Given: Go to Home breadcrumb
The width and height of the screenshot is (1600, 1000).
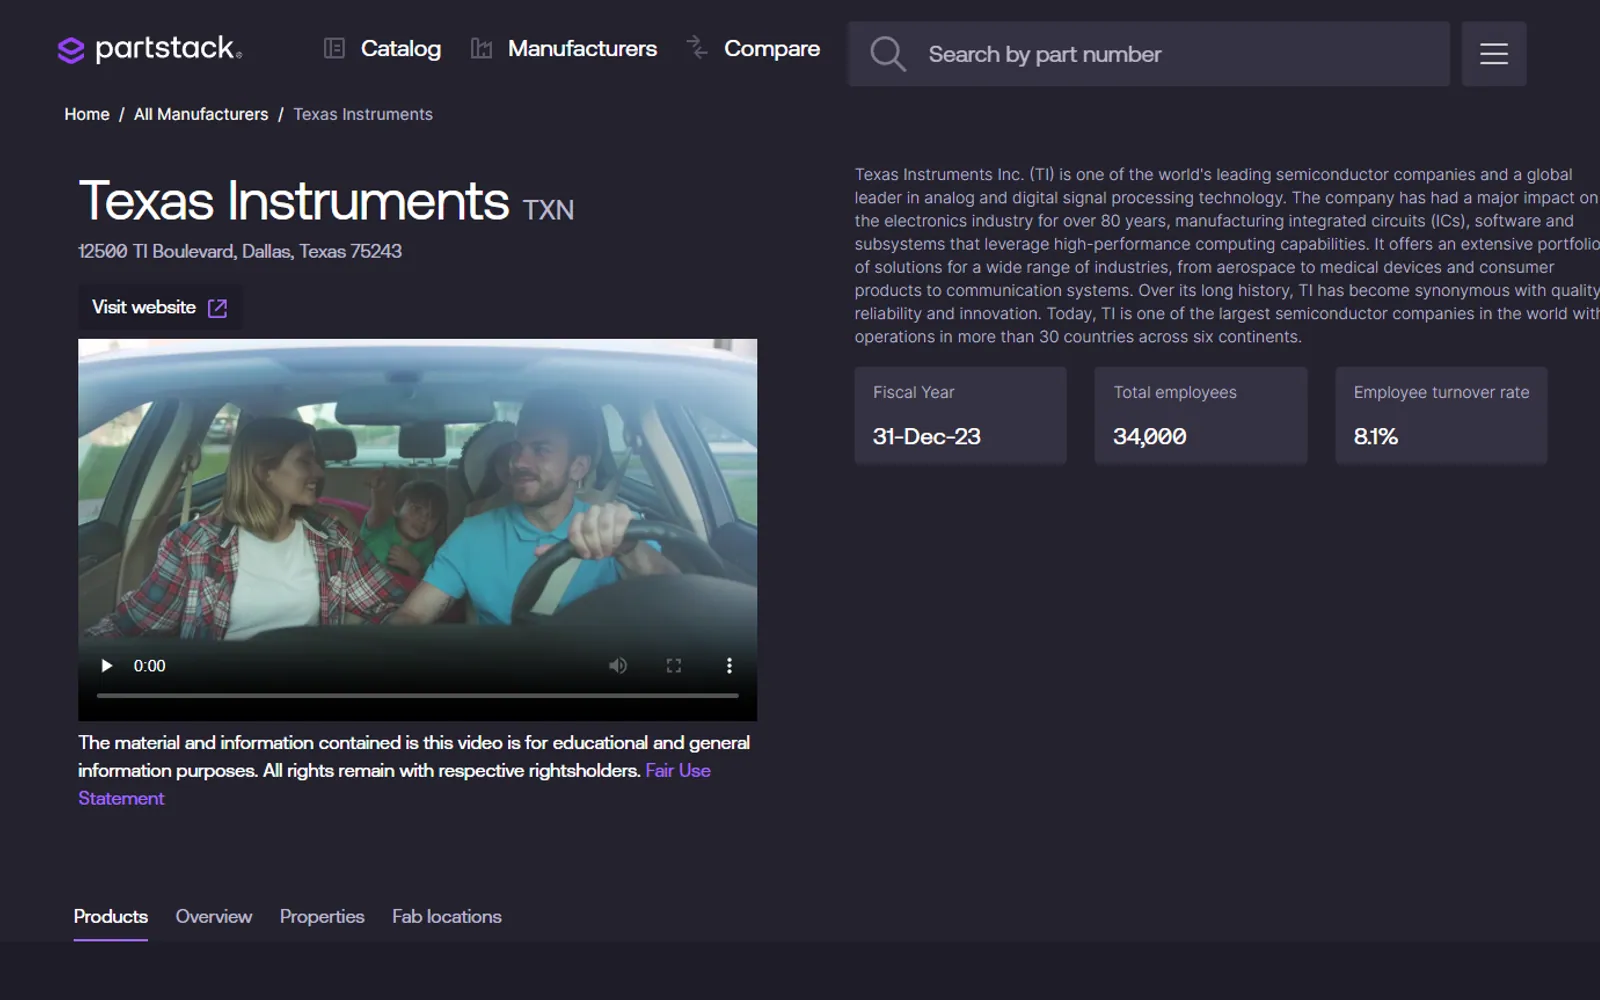Looking at the screenshot, I should [x=87, y=114].
